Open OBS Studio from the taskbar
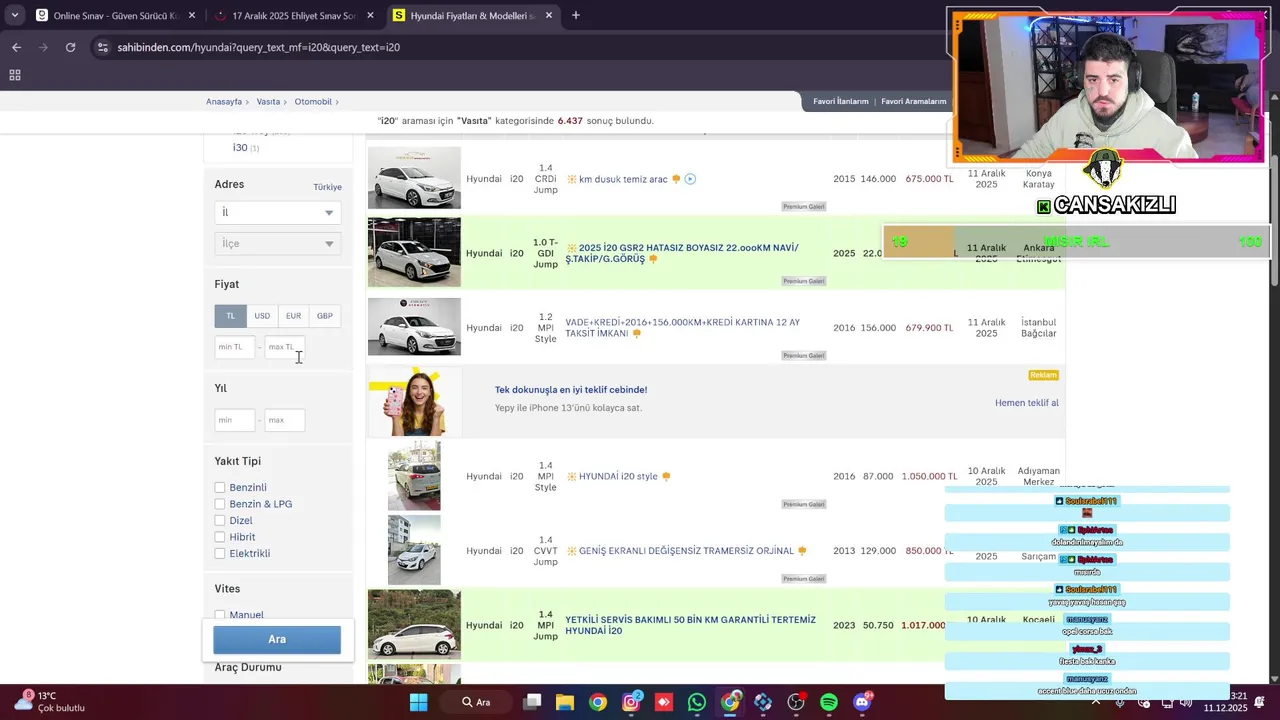The image size is (1280, 720). (796, 702)
